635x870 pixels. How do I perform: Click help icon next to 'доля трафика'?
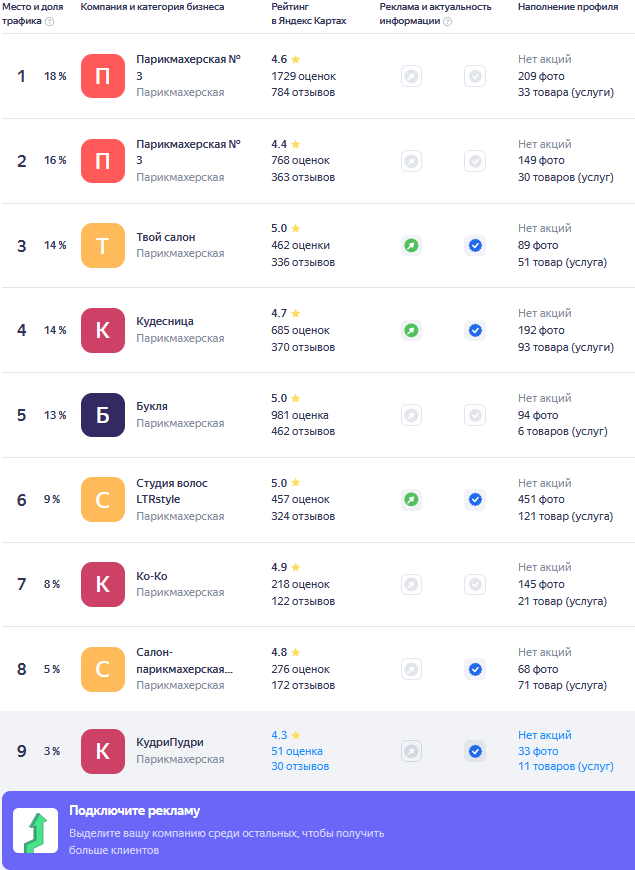49,22
